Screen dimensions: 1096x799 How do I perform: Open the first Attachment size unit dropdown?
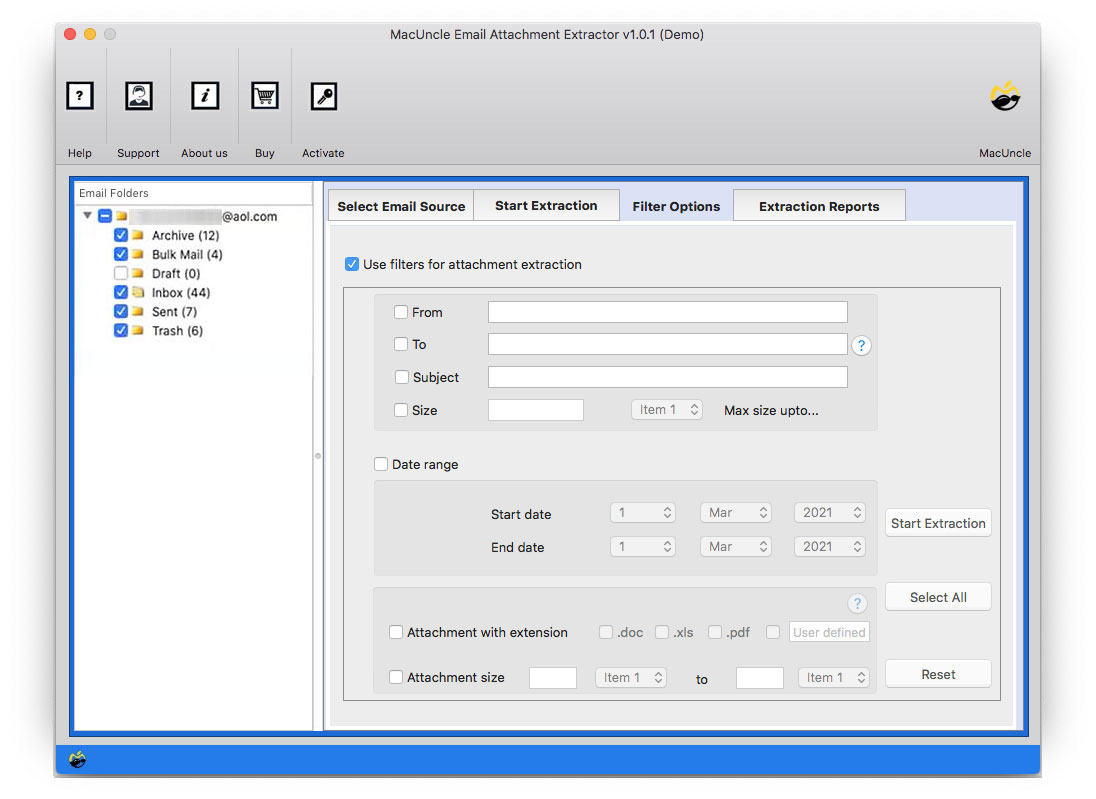click(630, 677)
